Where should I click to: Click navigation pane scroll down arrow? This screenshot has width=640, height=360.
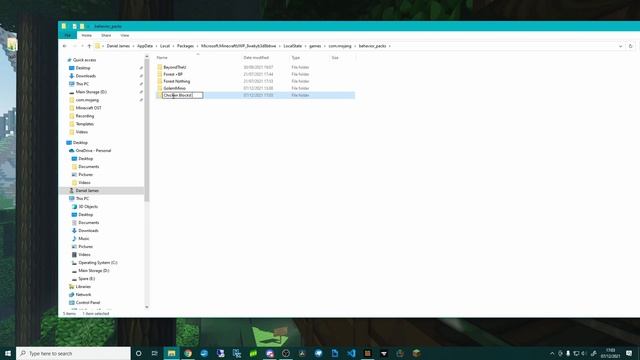click(147, 307)
